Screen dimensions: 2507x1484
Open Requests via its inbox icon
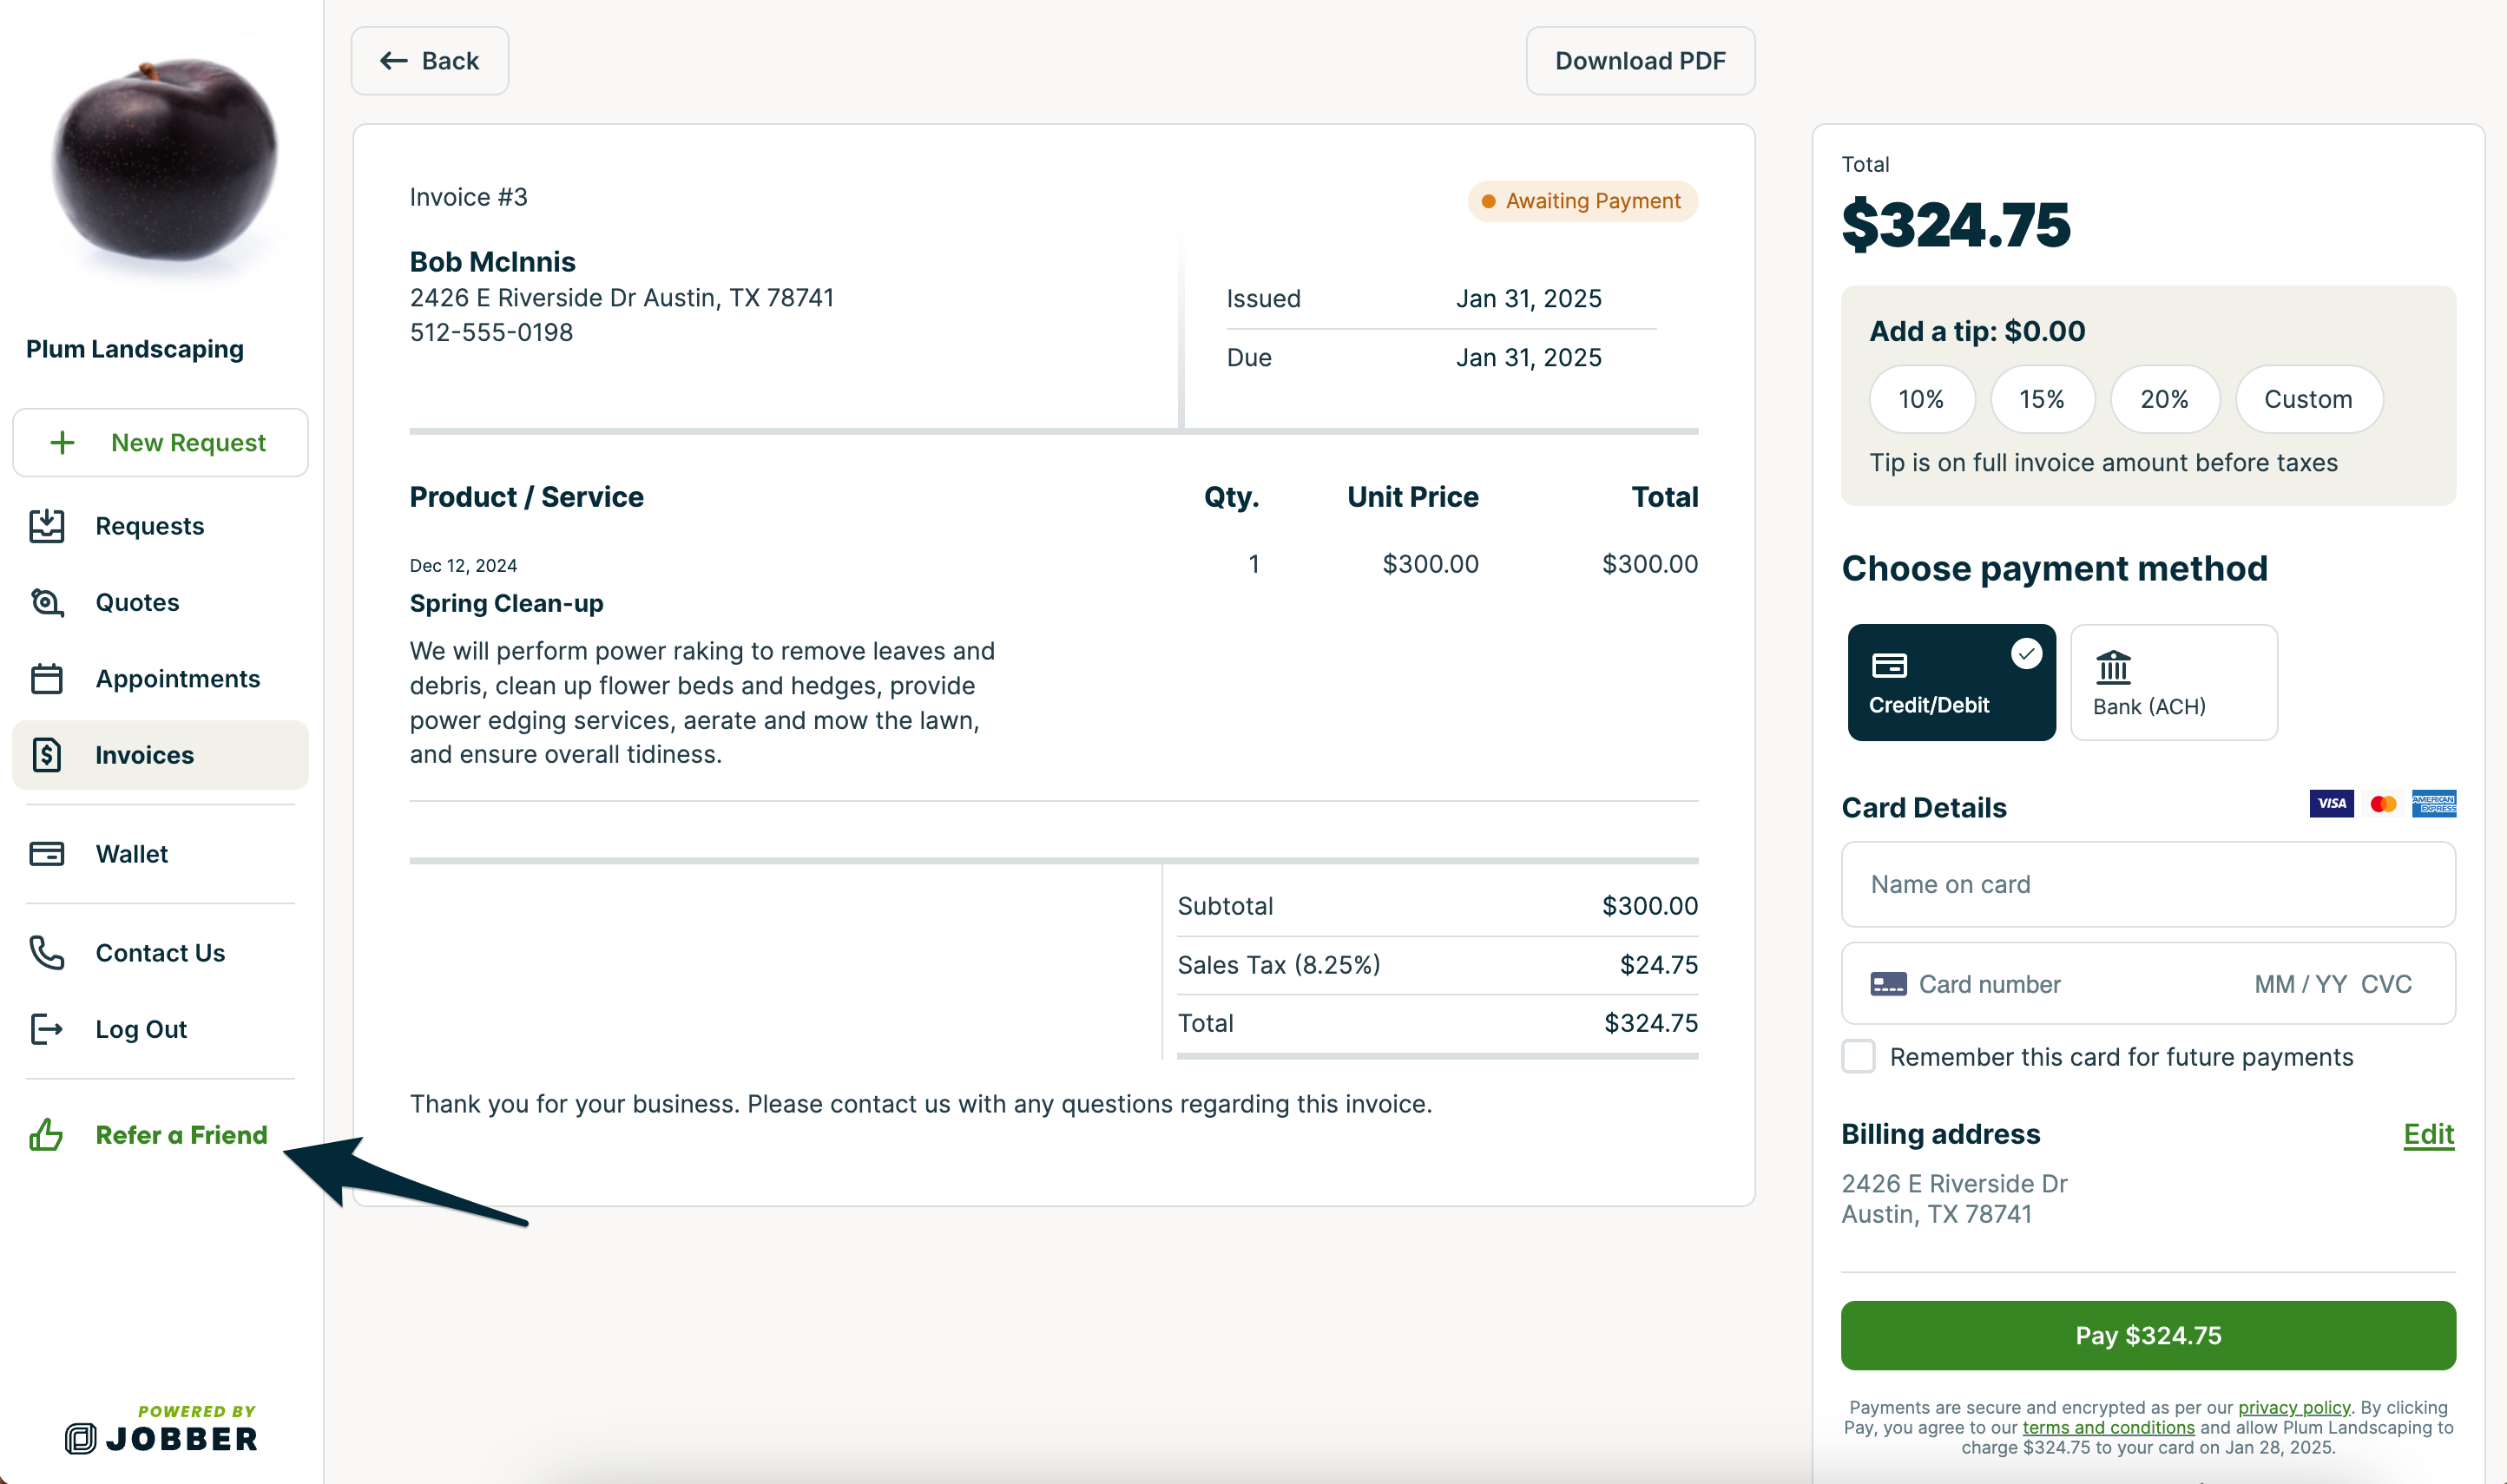coord(47,526)
